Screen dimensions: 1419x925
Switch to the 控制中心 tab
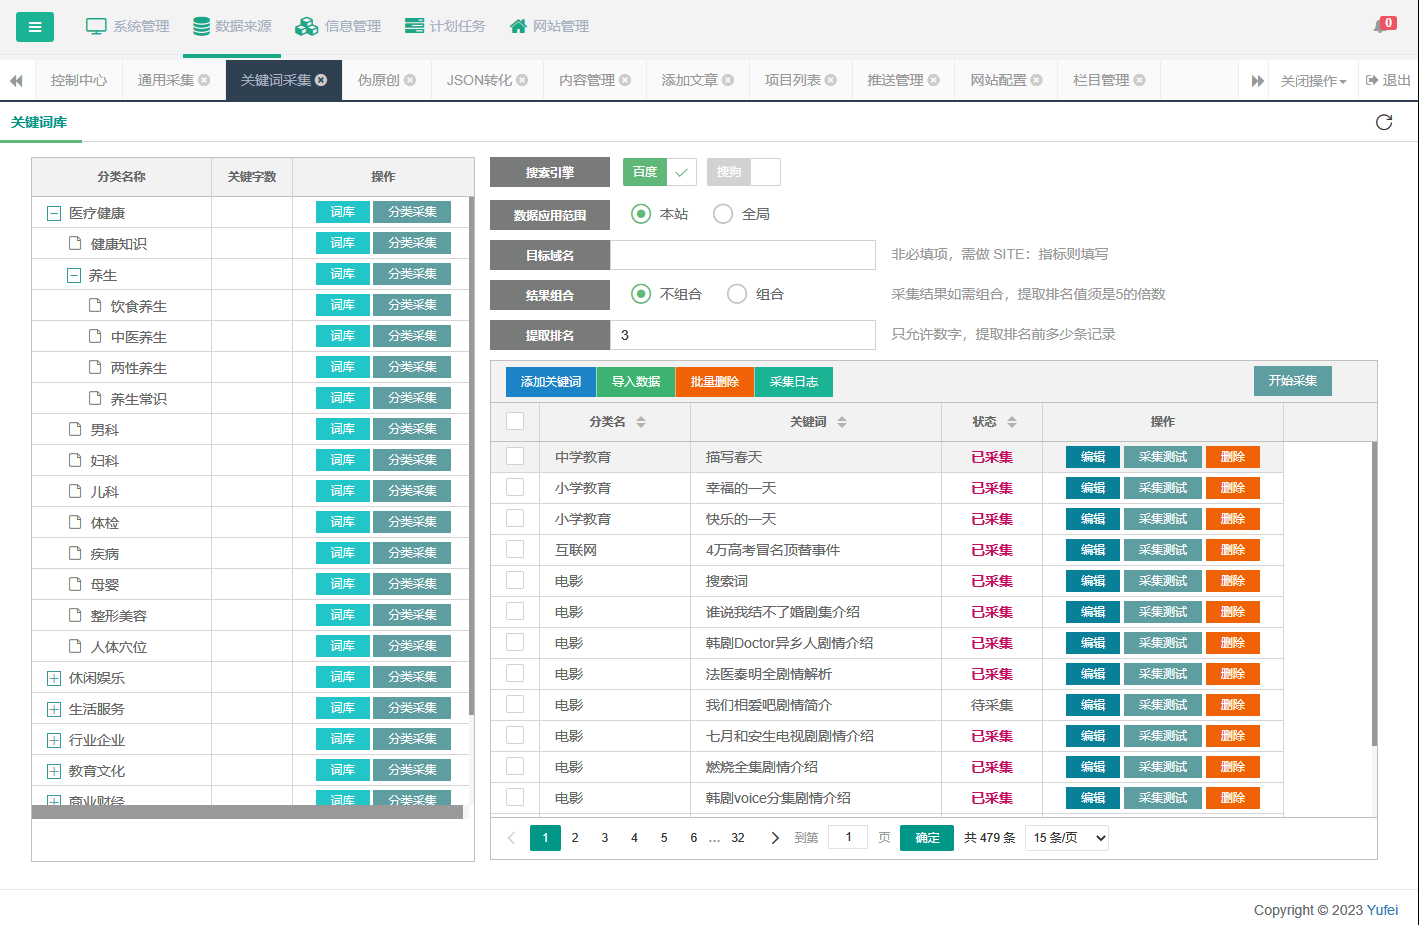pyautogui.click(x=79, y=80)
